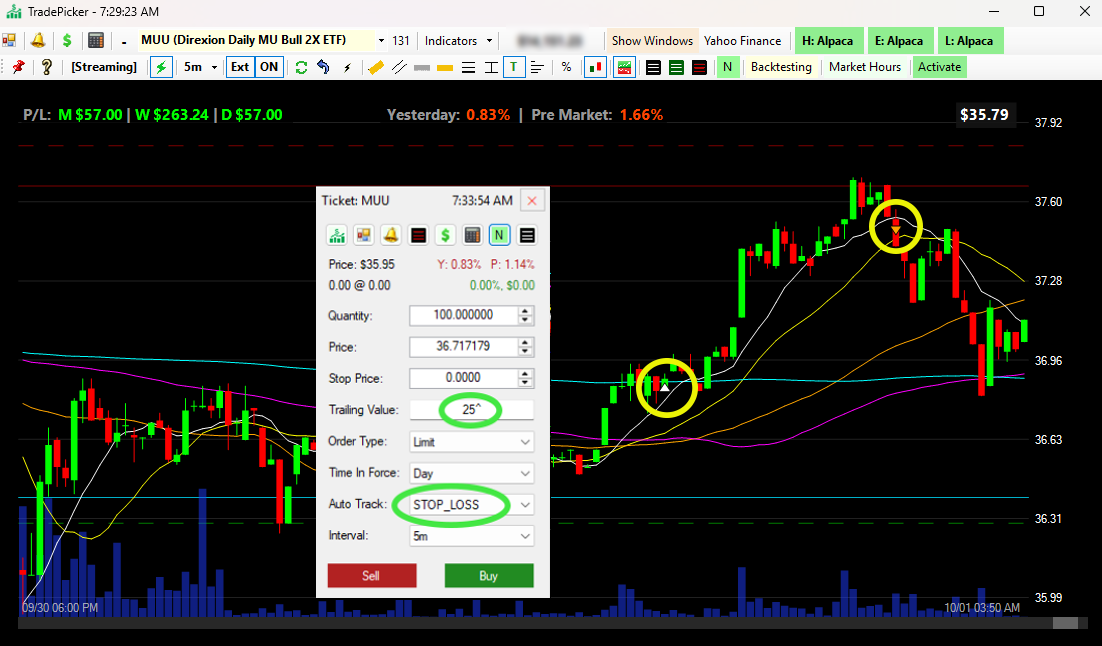1102x646 pixels.
Task: Open the calculator icon in main toolbar
Action: pyautogui.click(x=96, y=41)
